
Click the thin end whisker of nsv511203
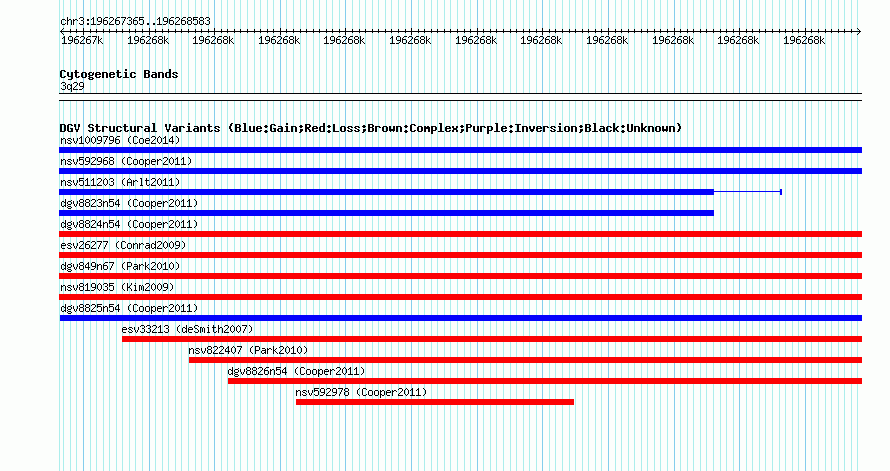748,192
